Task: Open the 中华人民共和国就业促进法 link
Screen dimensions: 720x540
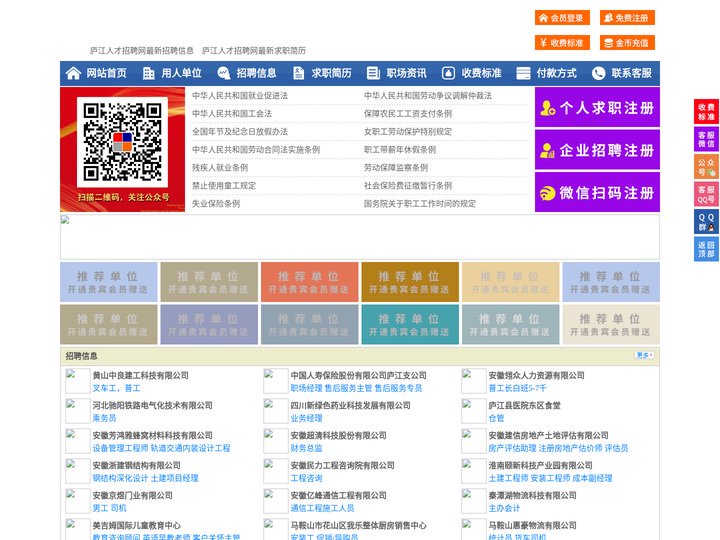Action: coord(240,96)
